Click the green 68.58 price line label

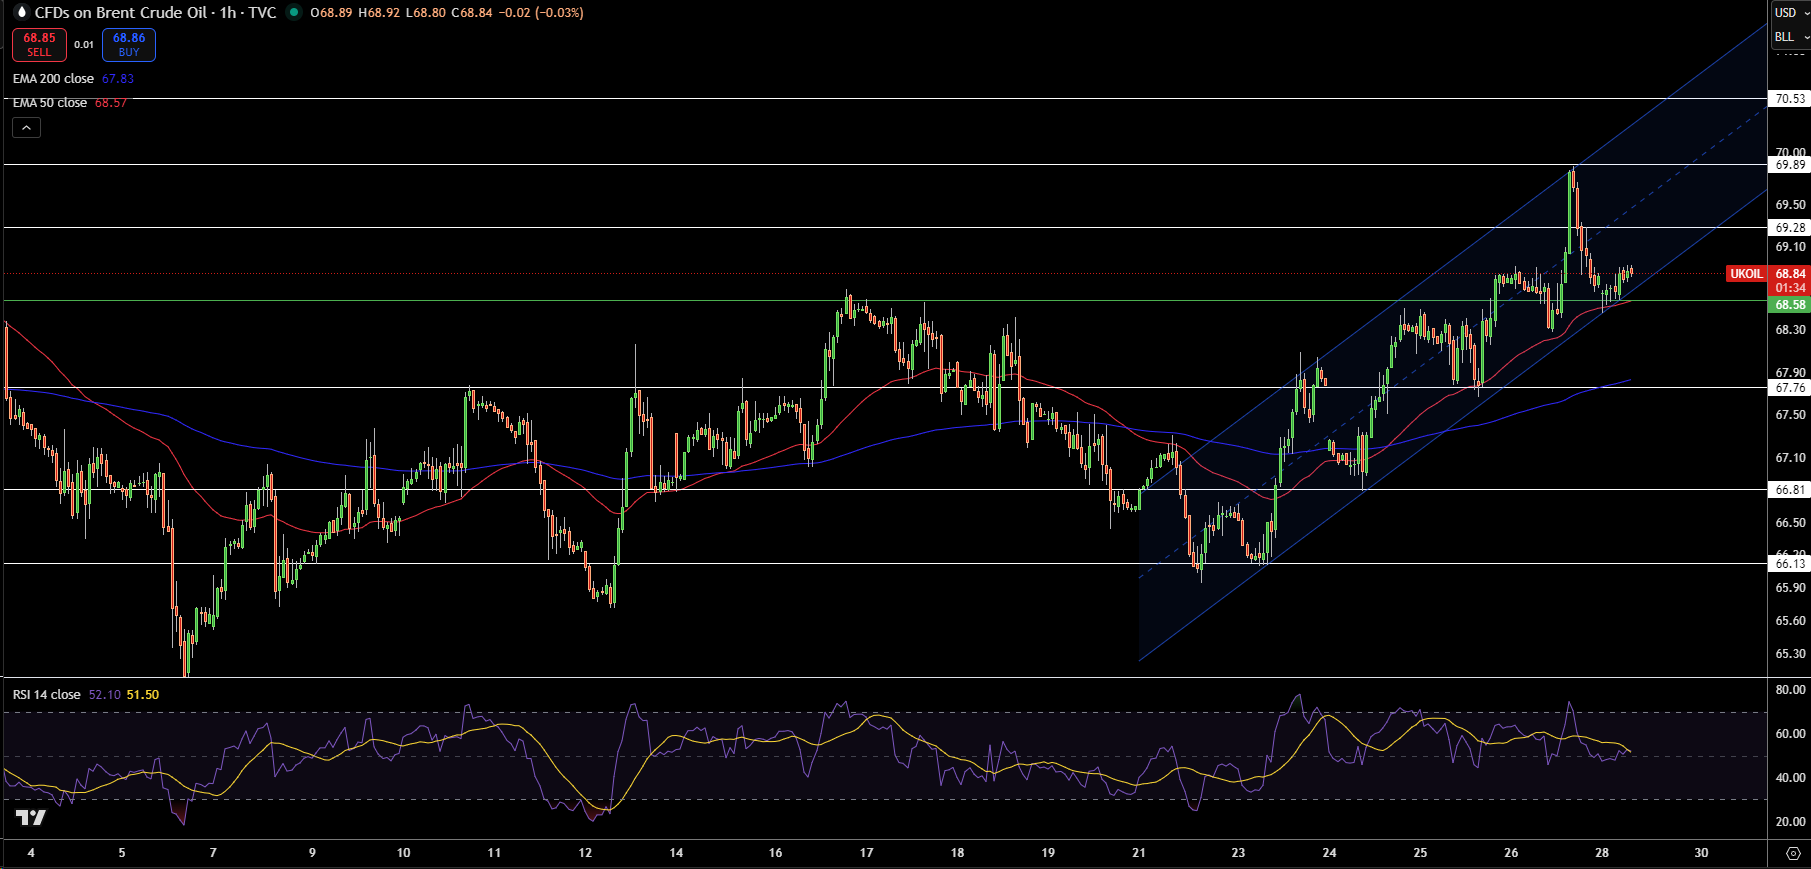pyautogui.click(x=1789, y=305)
